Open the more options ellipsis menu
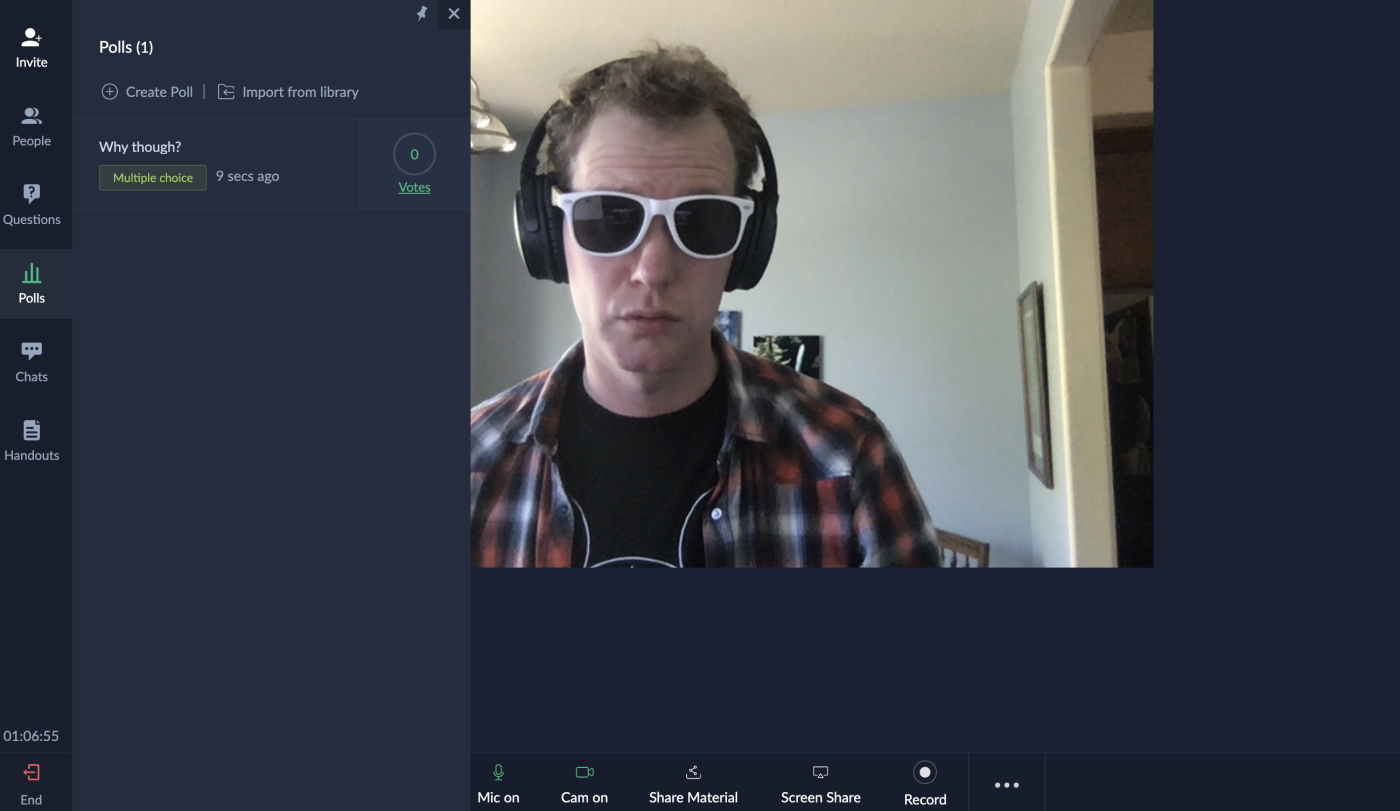 pyautogui.click(x=1007, y=785)
